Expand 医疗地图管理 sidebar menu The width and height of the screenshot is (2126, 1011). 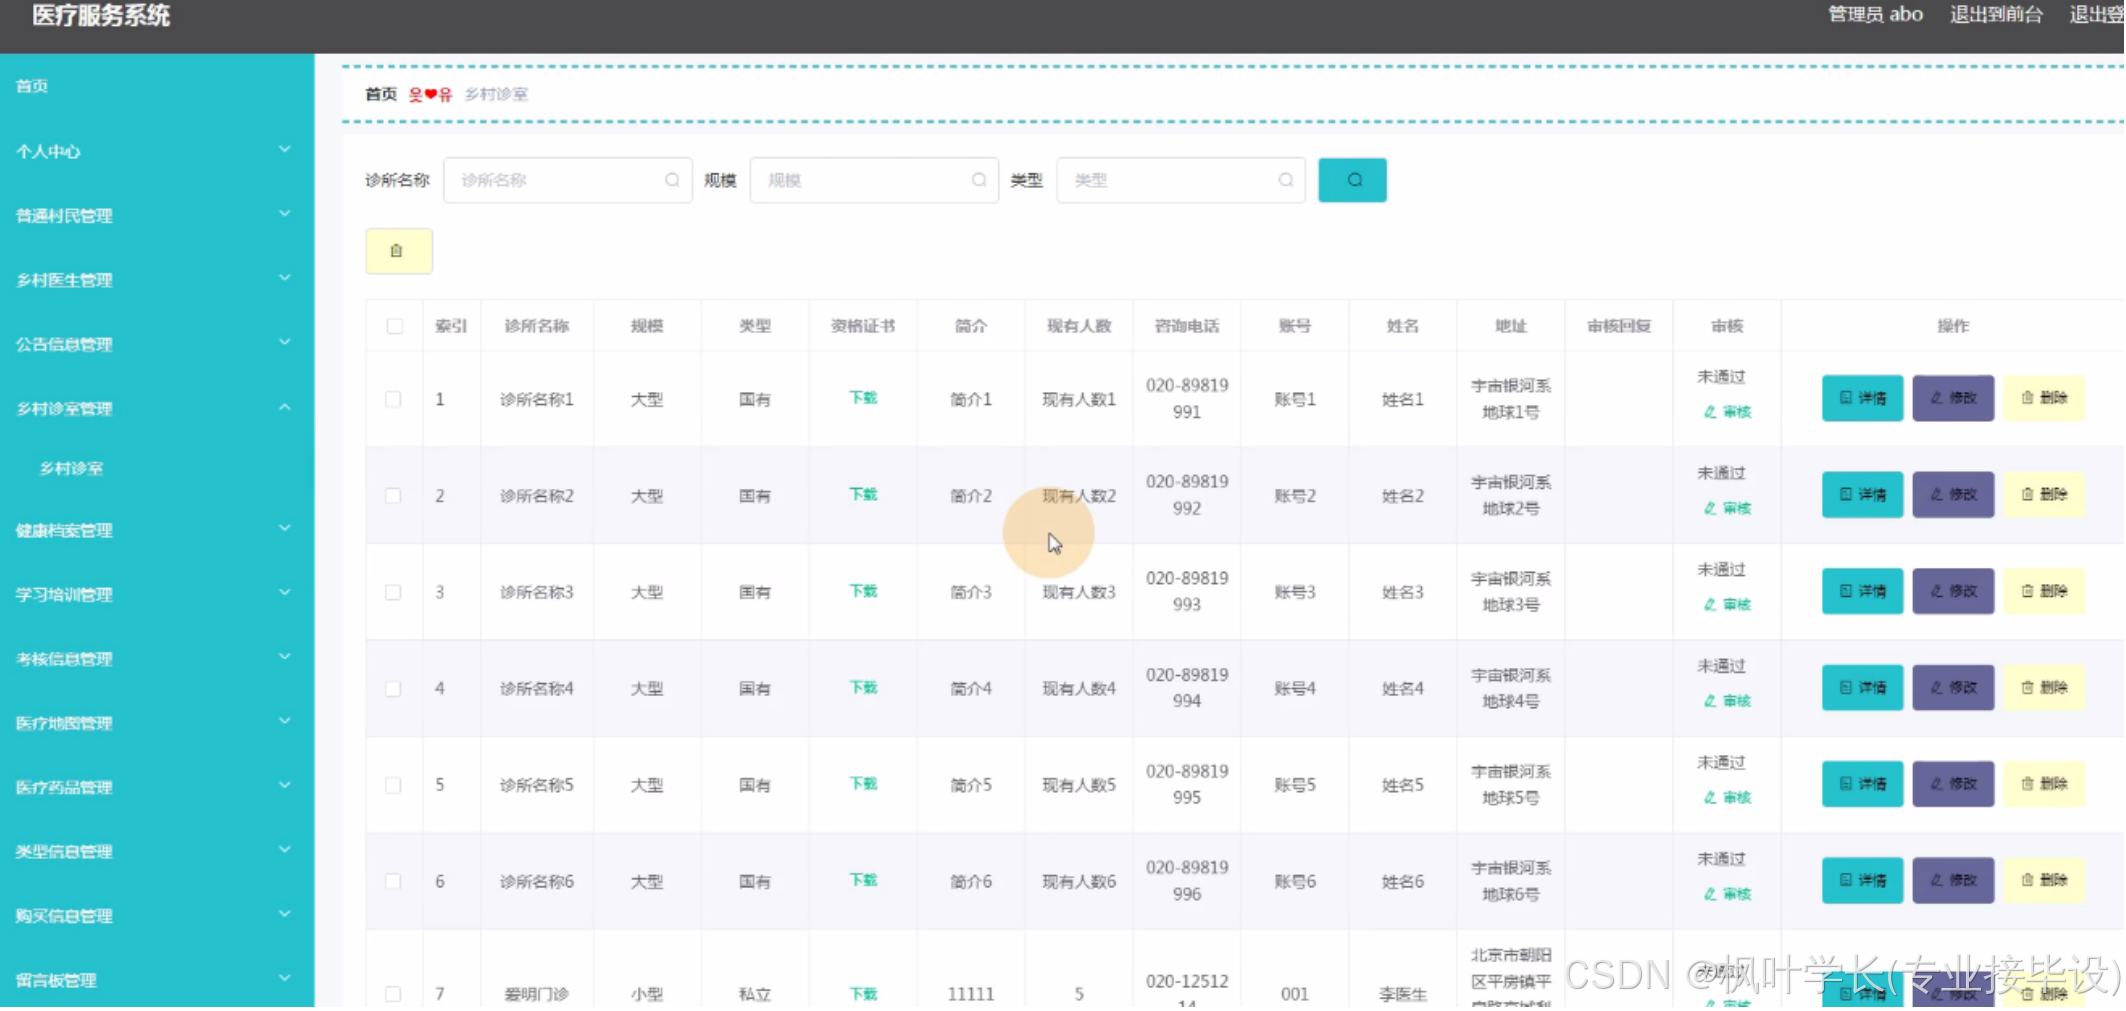(157, 722)
